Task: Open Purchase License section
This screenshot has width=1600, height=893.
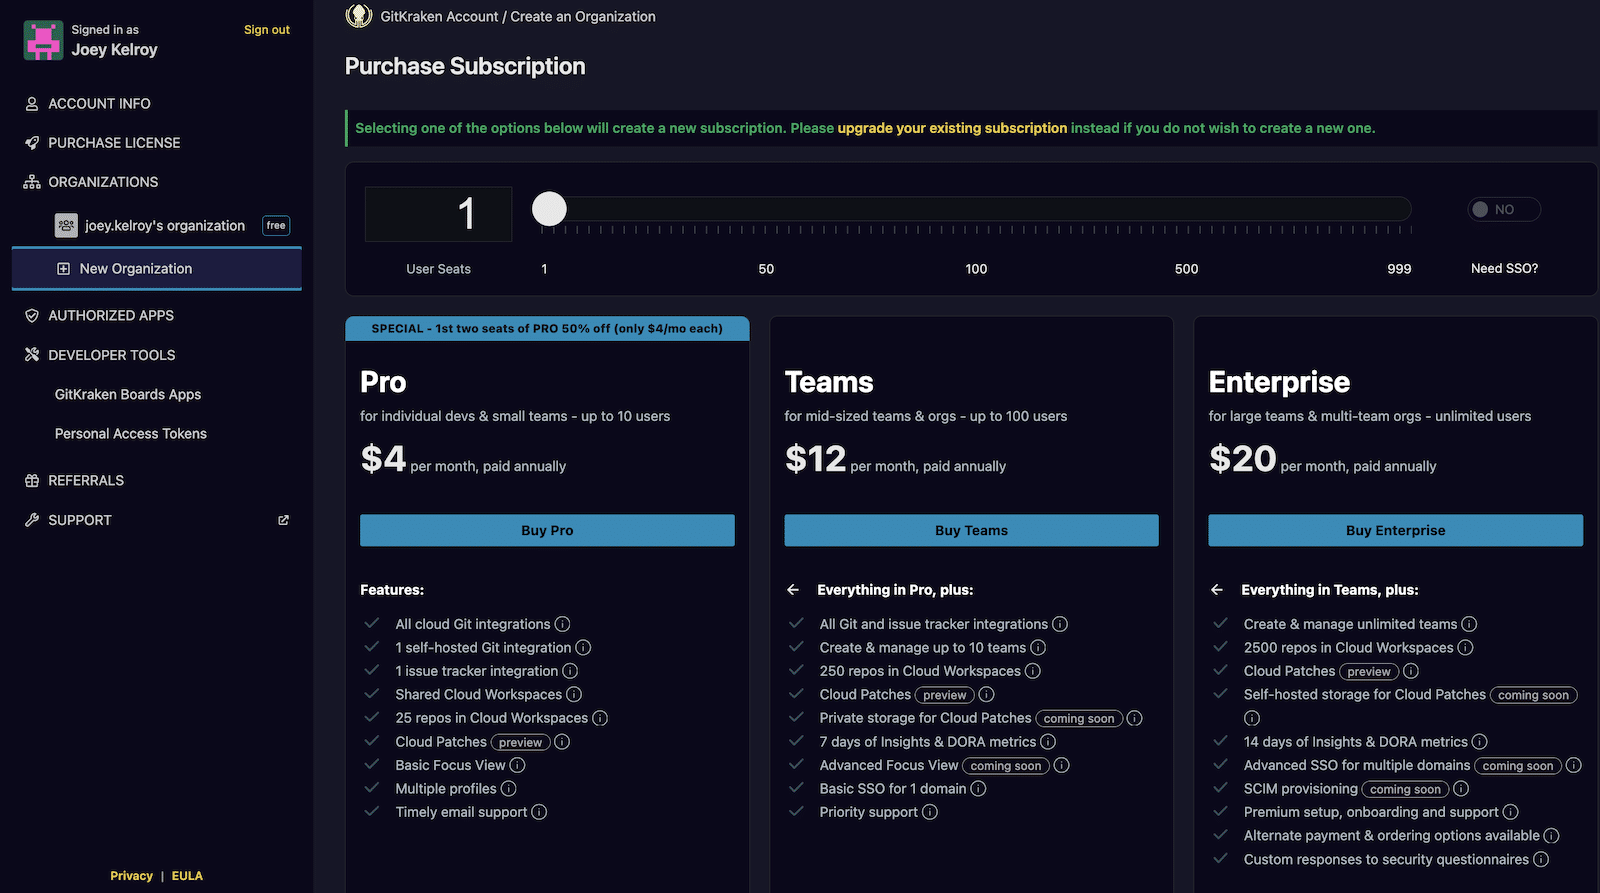Action: point(114,143)
